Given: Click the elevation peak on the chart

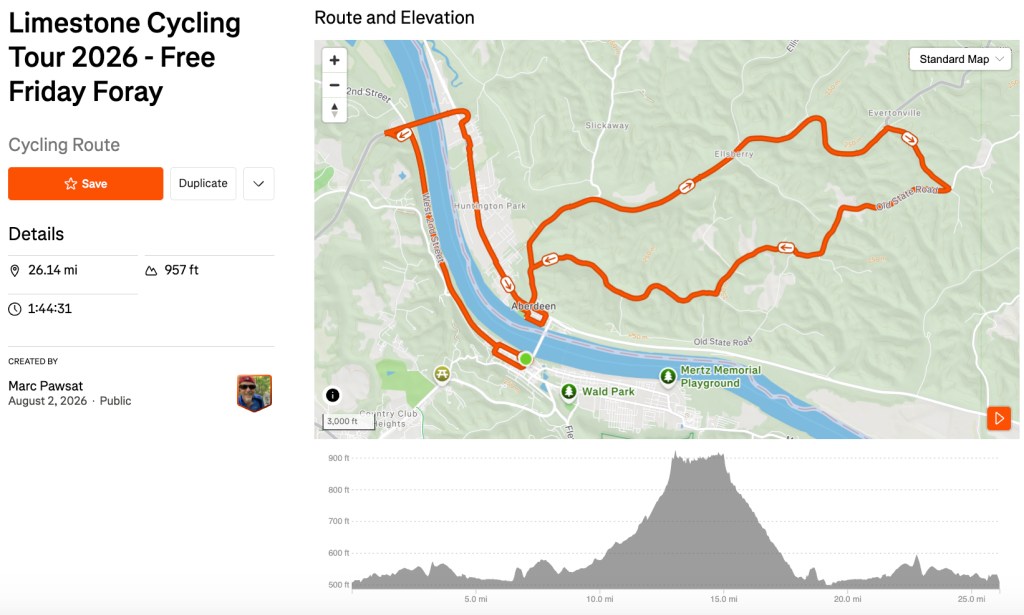Looking at the screenshot, I should [x=675, y=456].
